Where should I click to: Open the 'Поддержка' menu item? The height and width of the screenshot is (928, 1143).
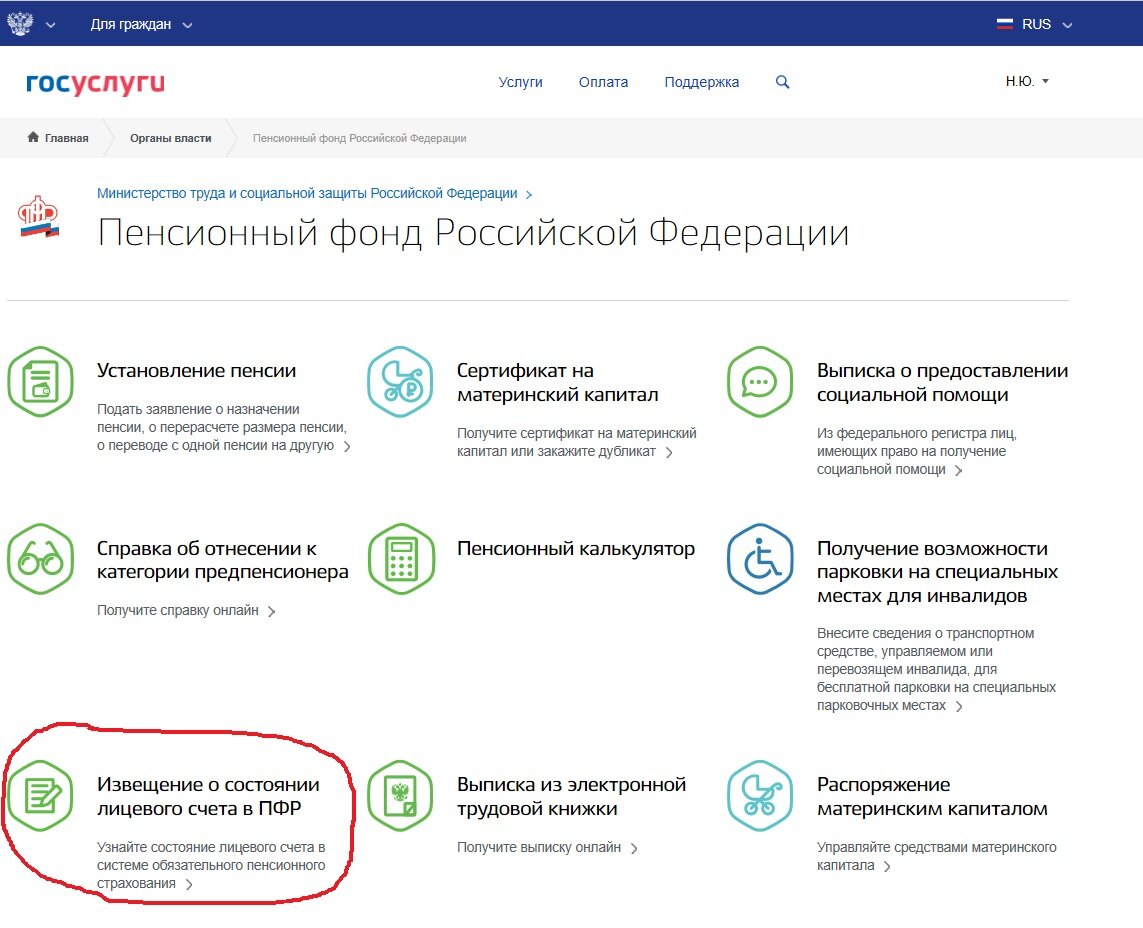pos(701,82)
